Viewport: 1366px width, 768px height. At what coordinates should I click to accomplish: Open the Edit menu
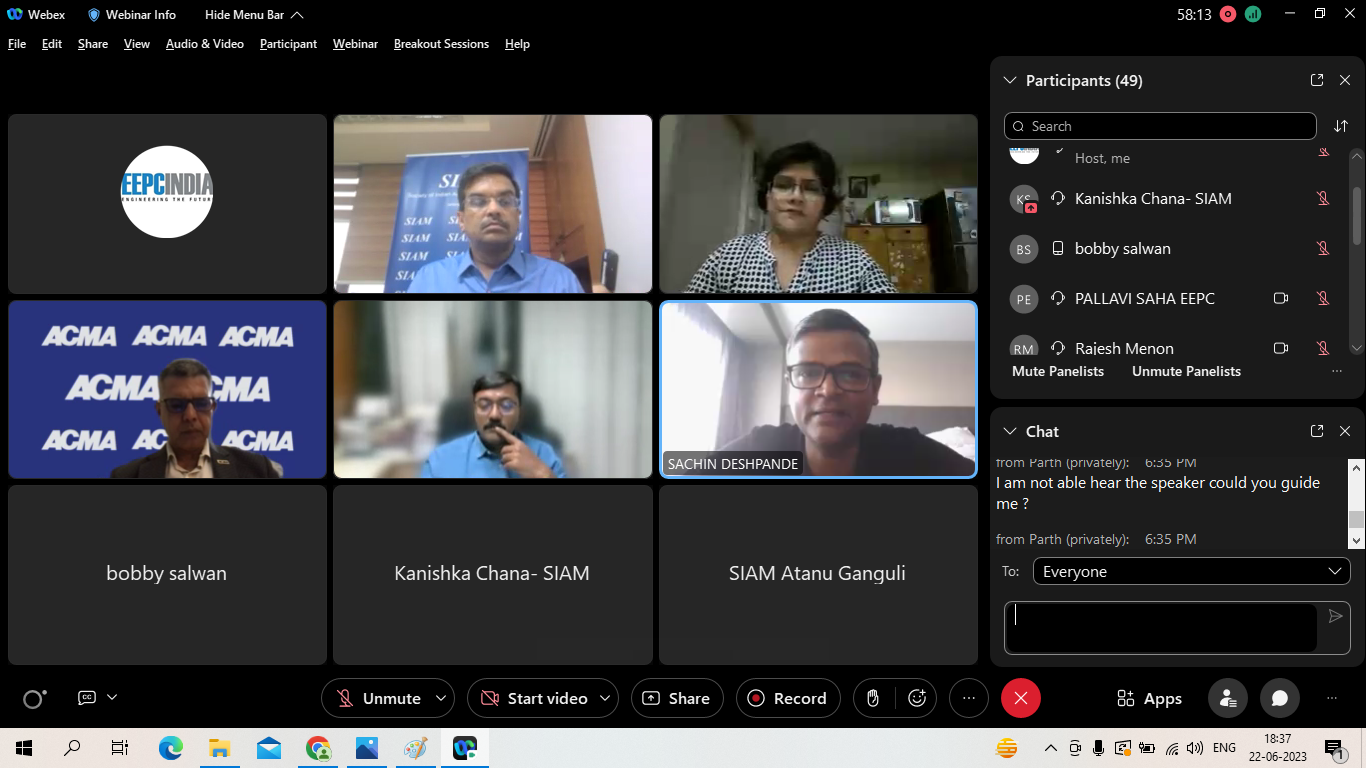tap(52, 44)
